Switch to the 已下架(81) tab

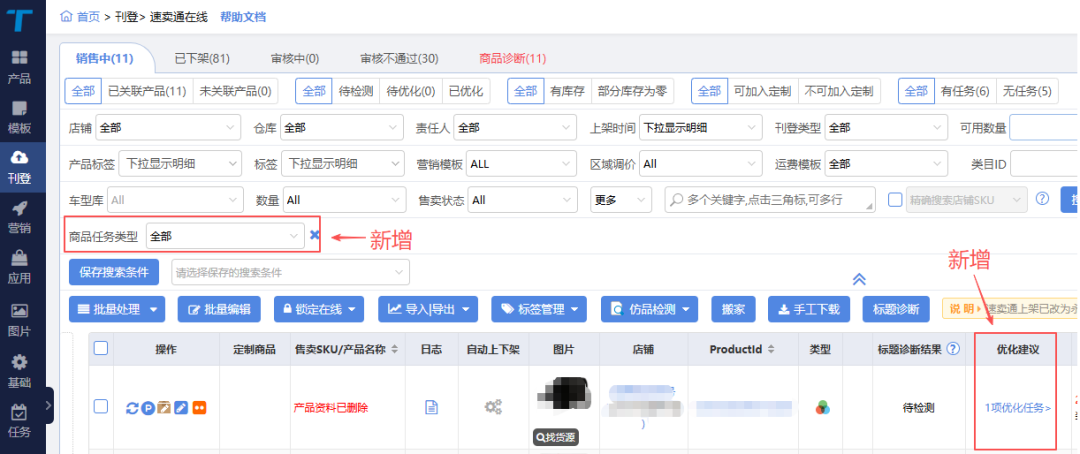tap(202, 58)
